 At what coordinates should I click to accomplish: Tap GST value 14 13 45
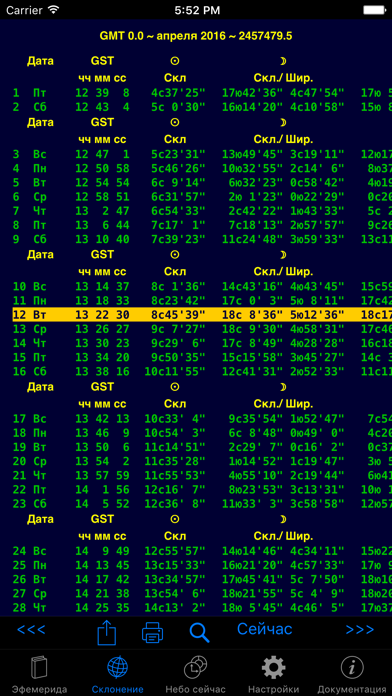pos(103,566)
